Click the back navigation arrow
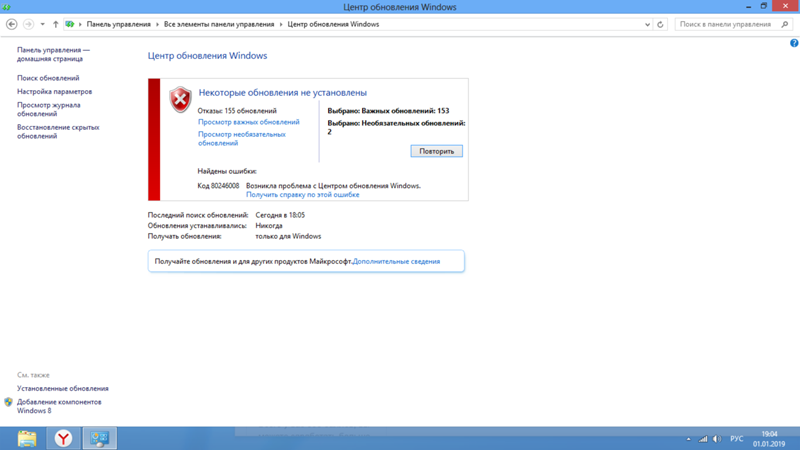 (12, 24)
